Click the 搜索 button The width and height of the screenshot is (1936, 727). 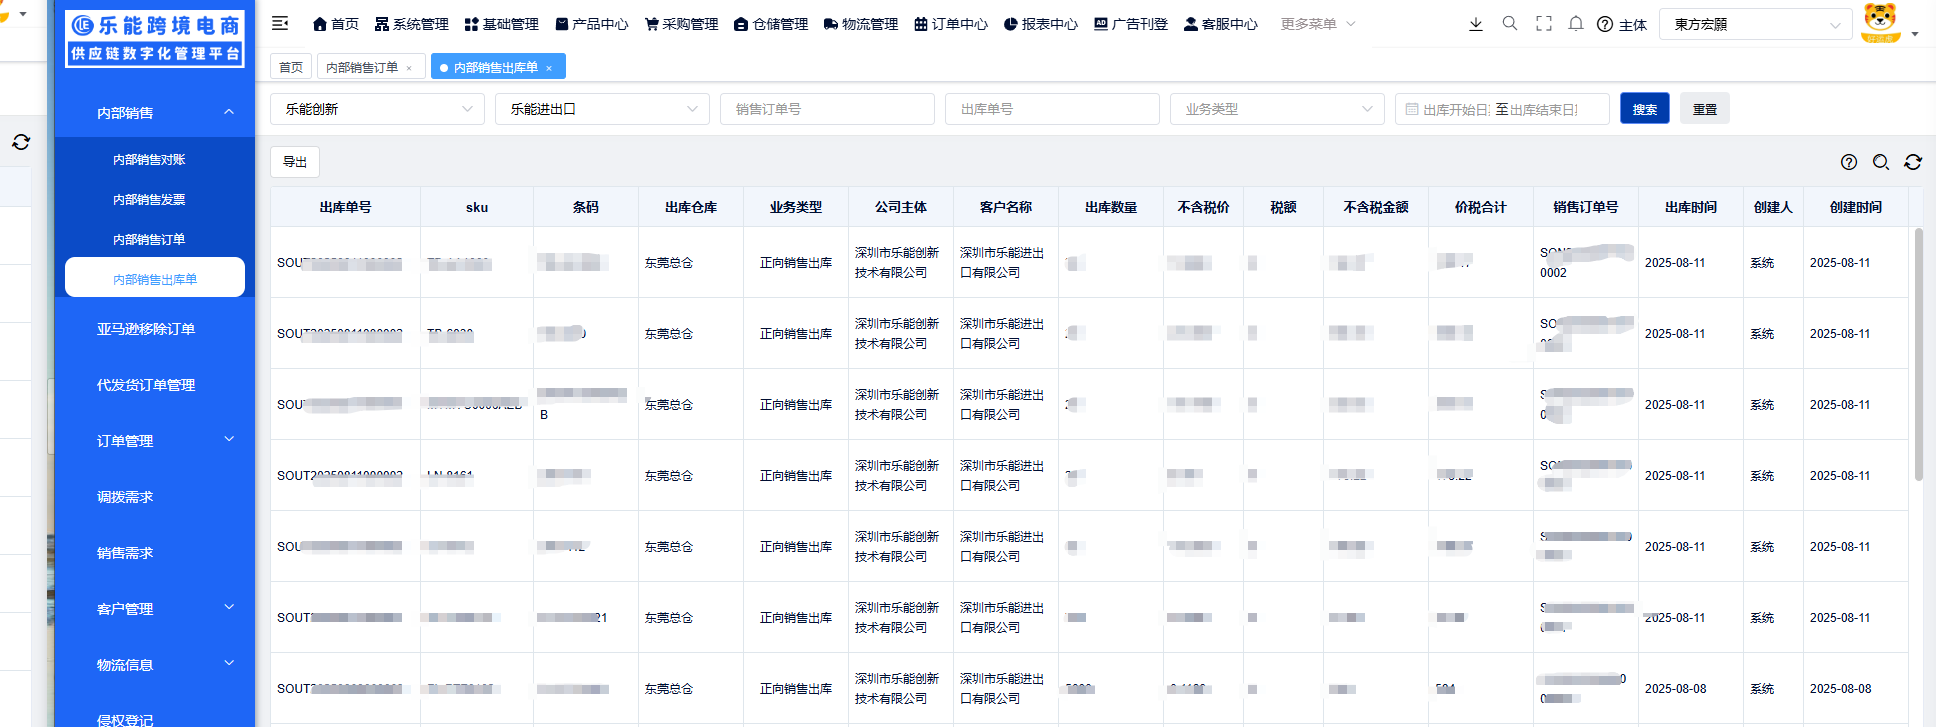pos(1644,109)
